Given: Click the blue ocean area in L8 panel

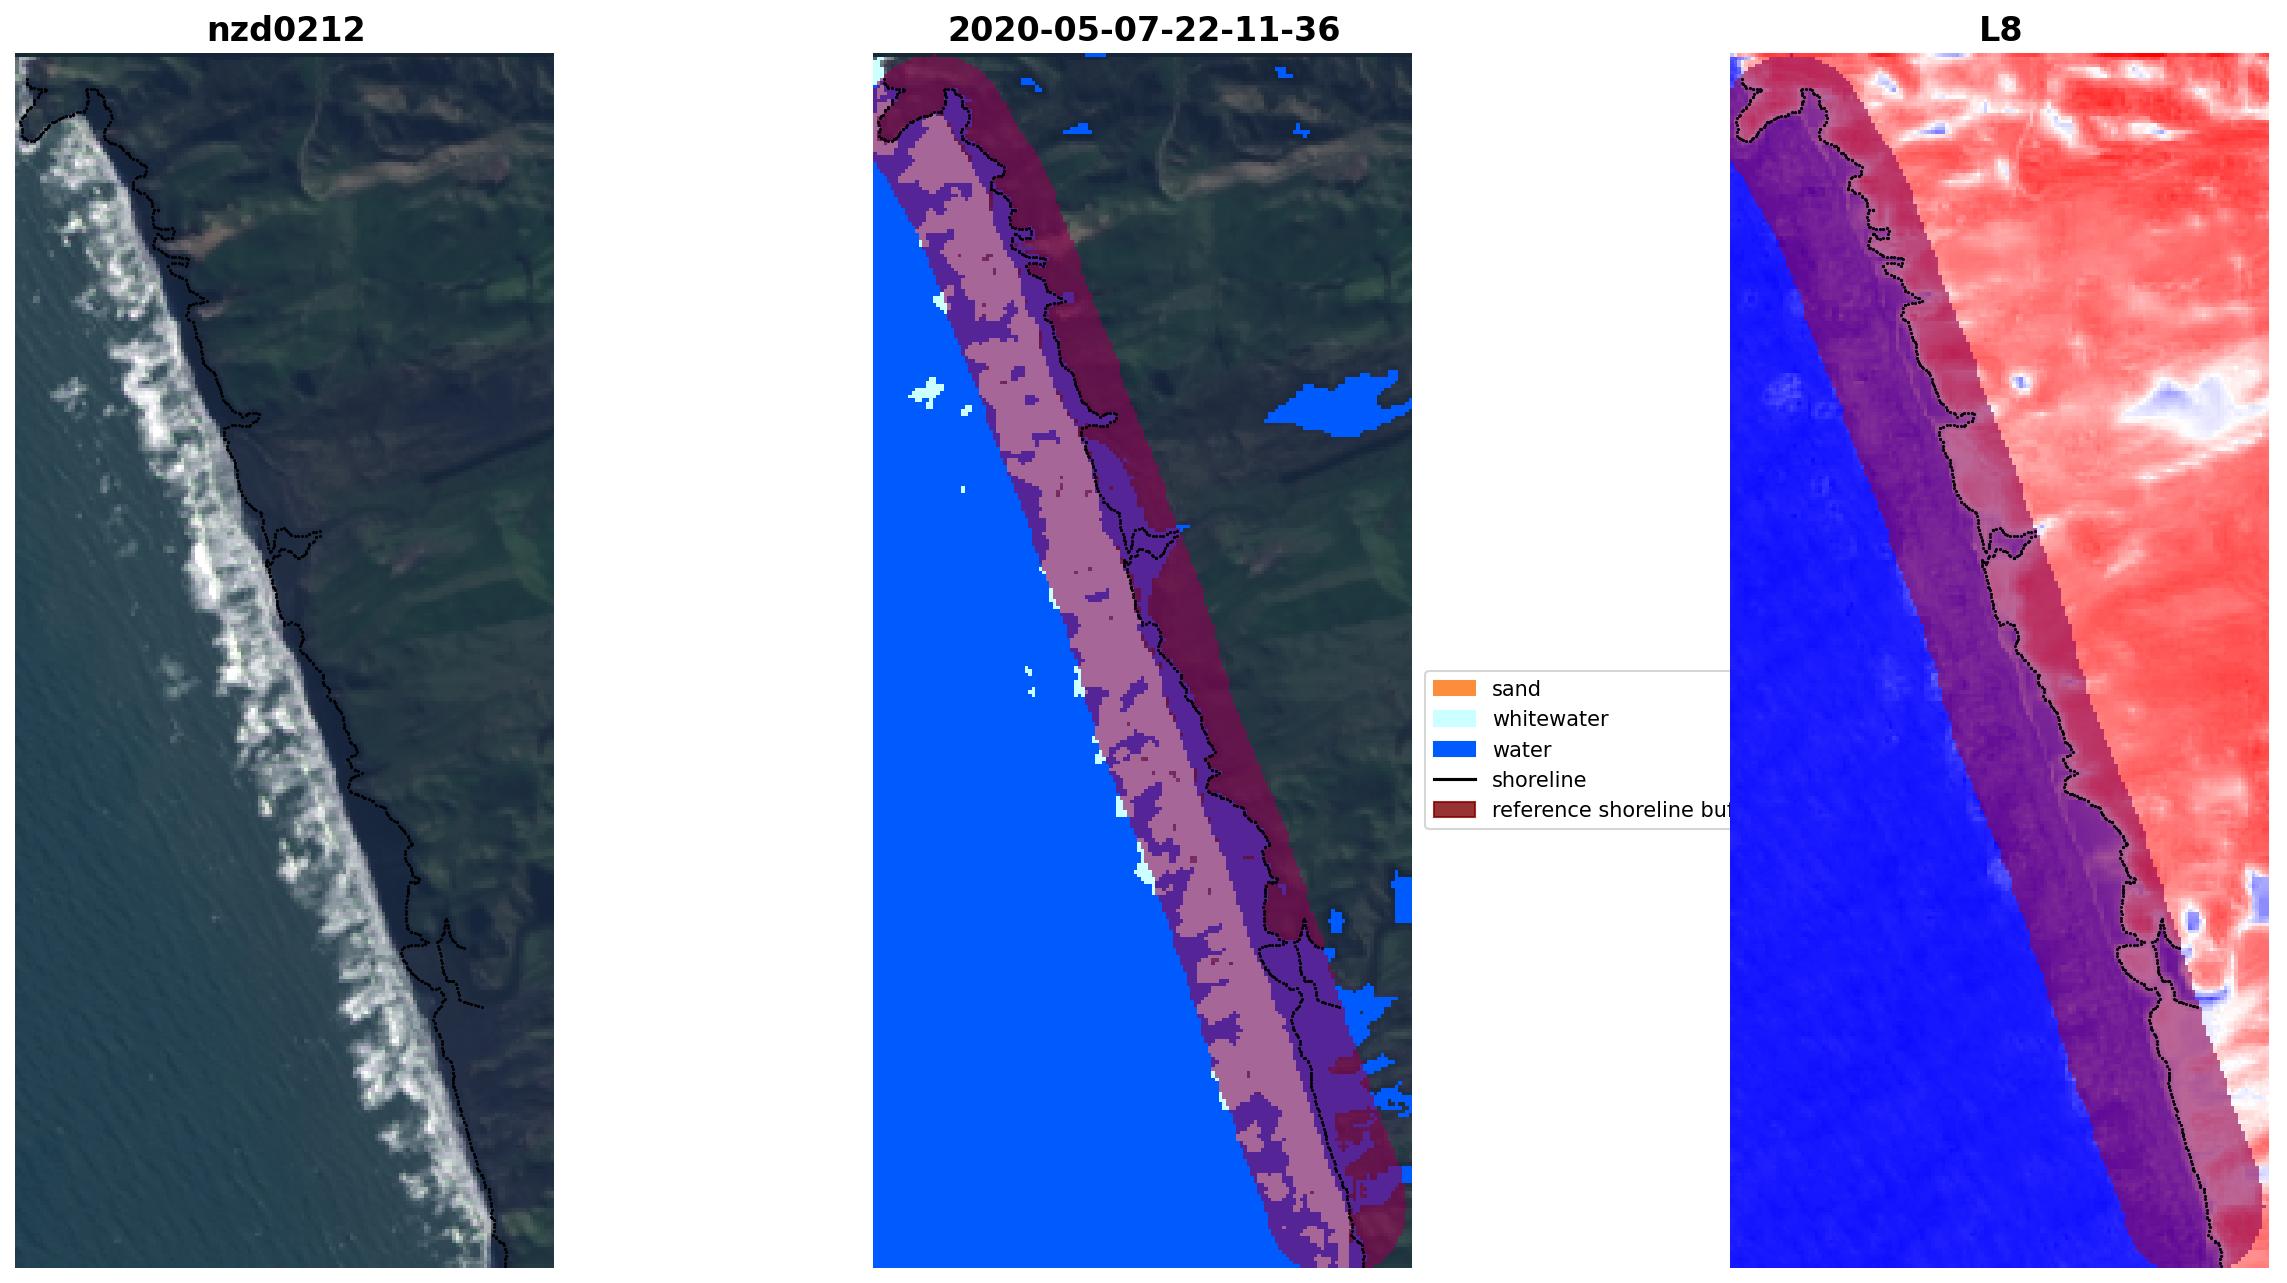Looking at the screenshot, I should point(1800,800).
